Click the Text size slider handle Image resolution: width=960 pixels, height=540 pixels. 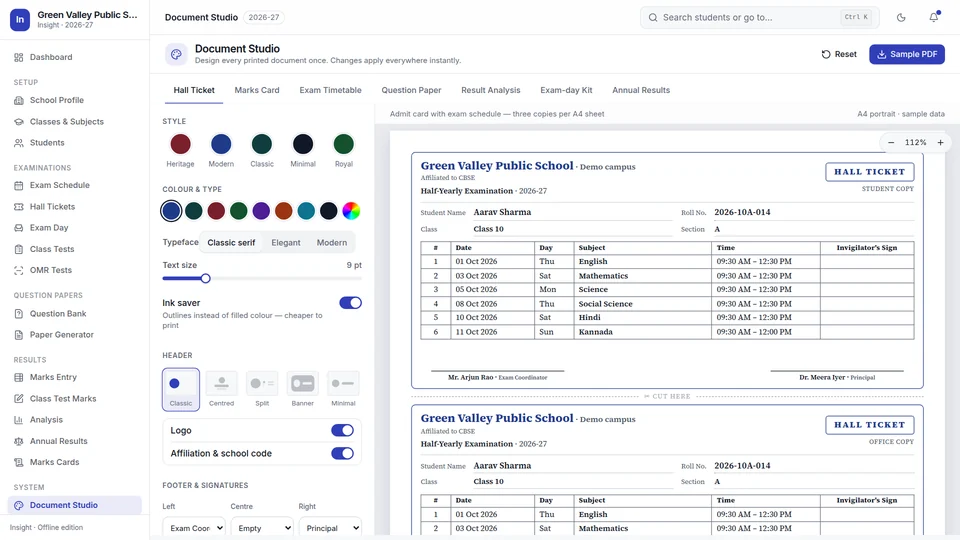[x=206, y=279]
